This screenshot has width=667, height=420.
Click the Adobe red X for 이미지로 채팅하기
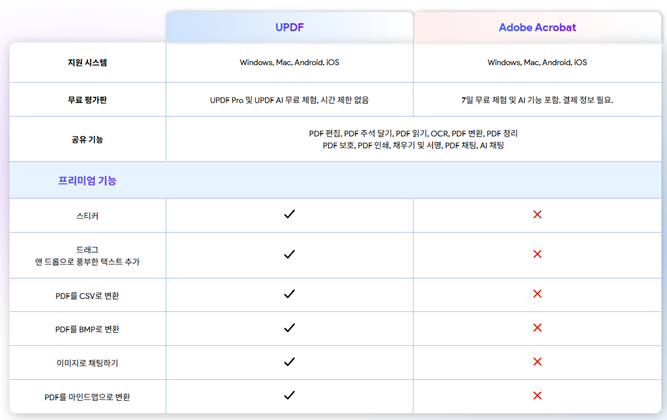[x=537, y=362]
